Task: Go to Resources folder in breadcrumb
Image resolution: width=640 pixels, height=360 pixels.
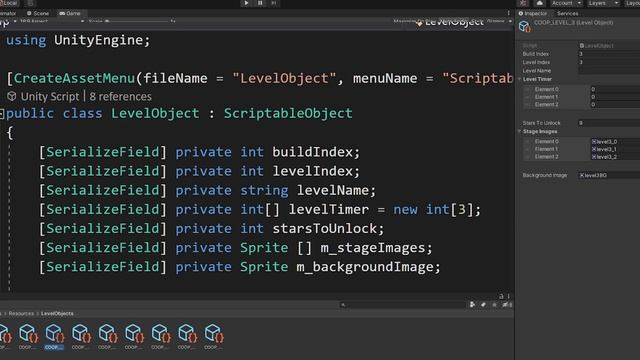Action: 21,313
